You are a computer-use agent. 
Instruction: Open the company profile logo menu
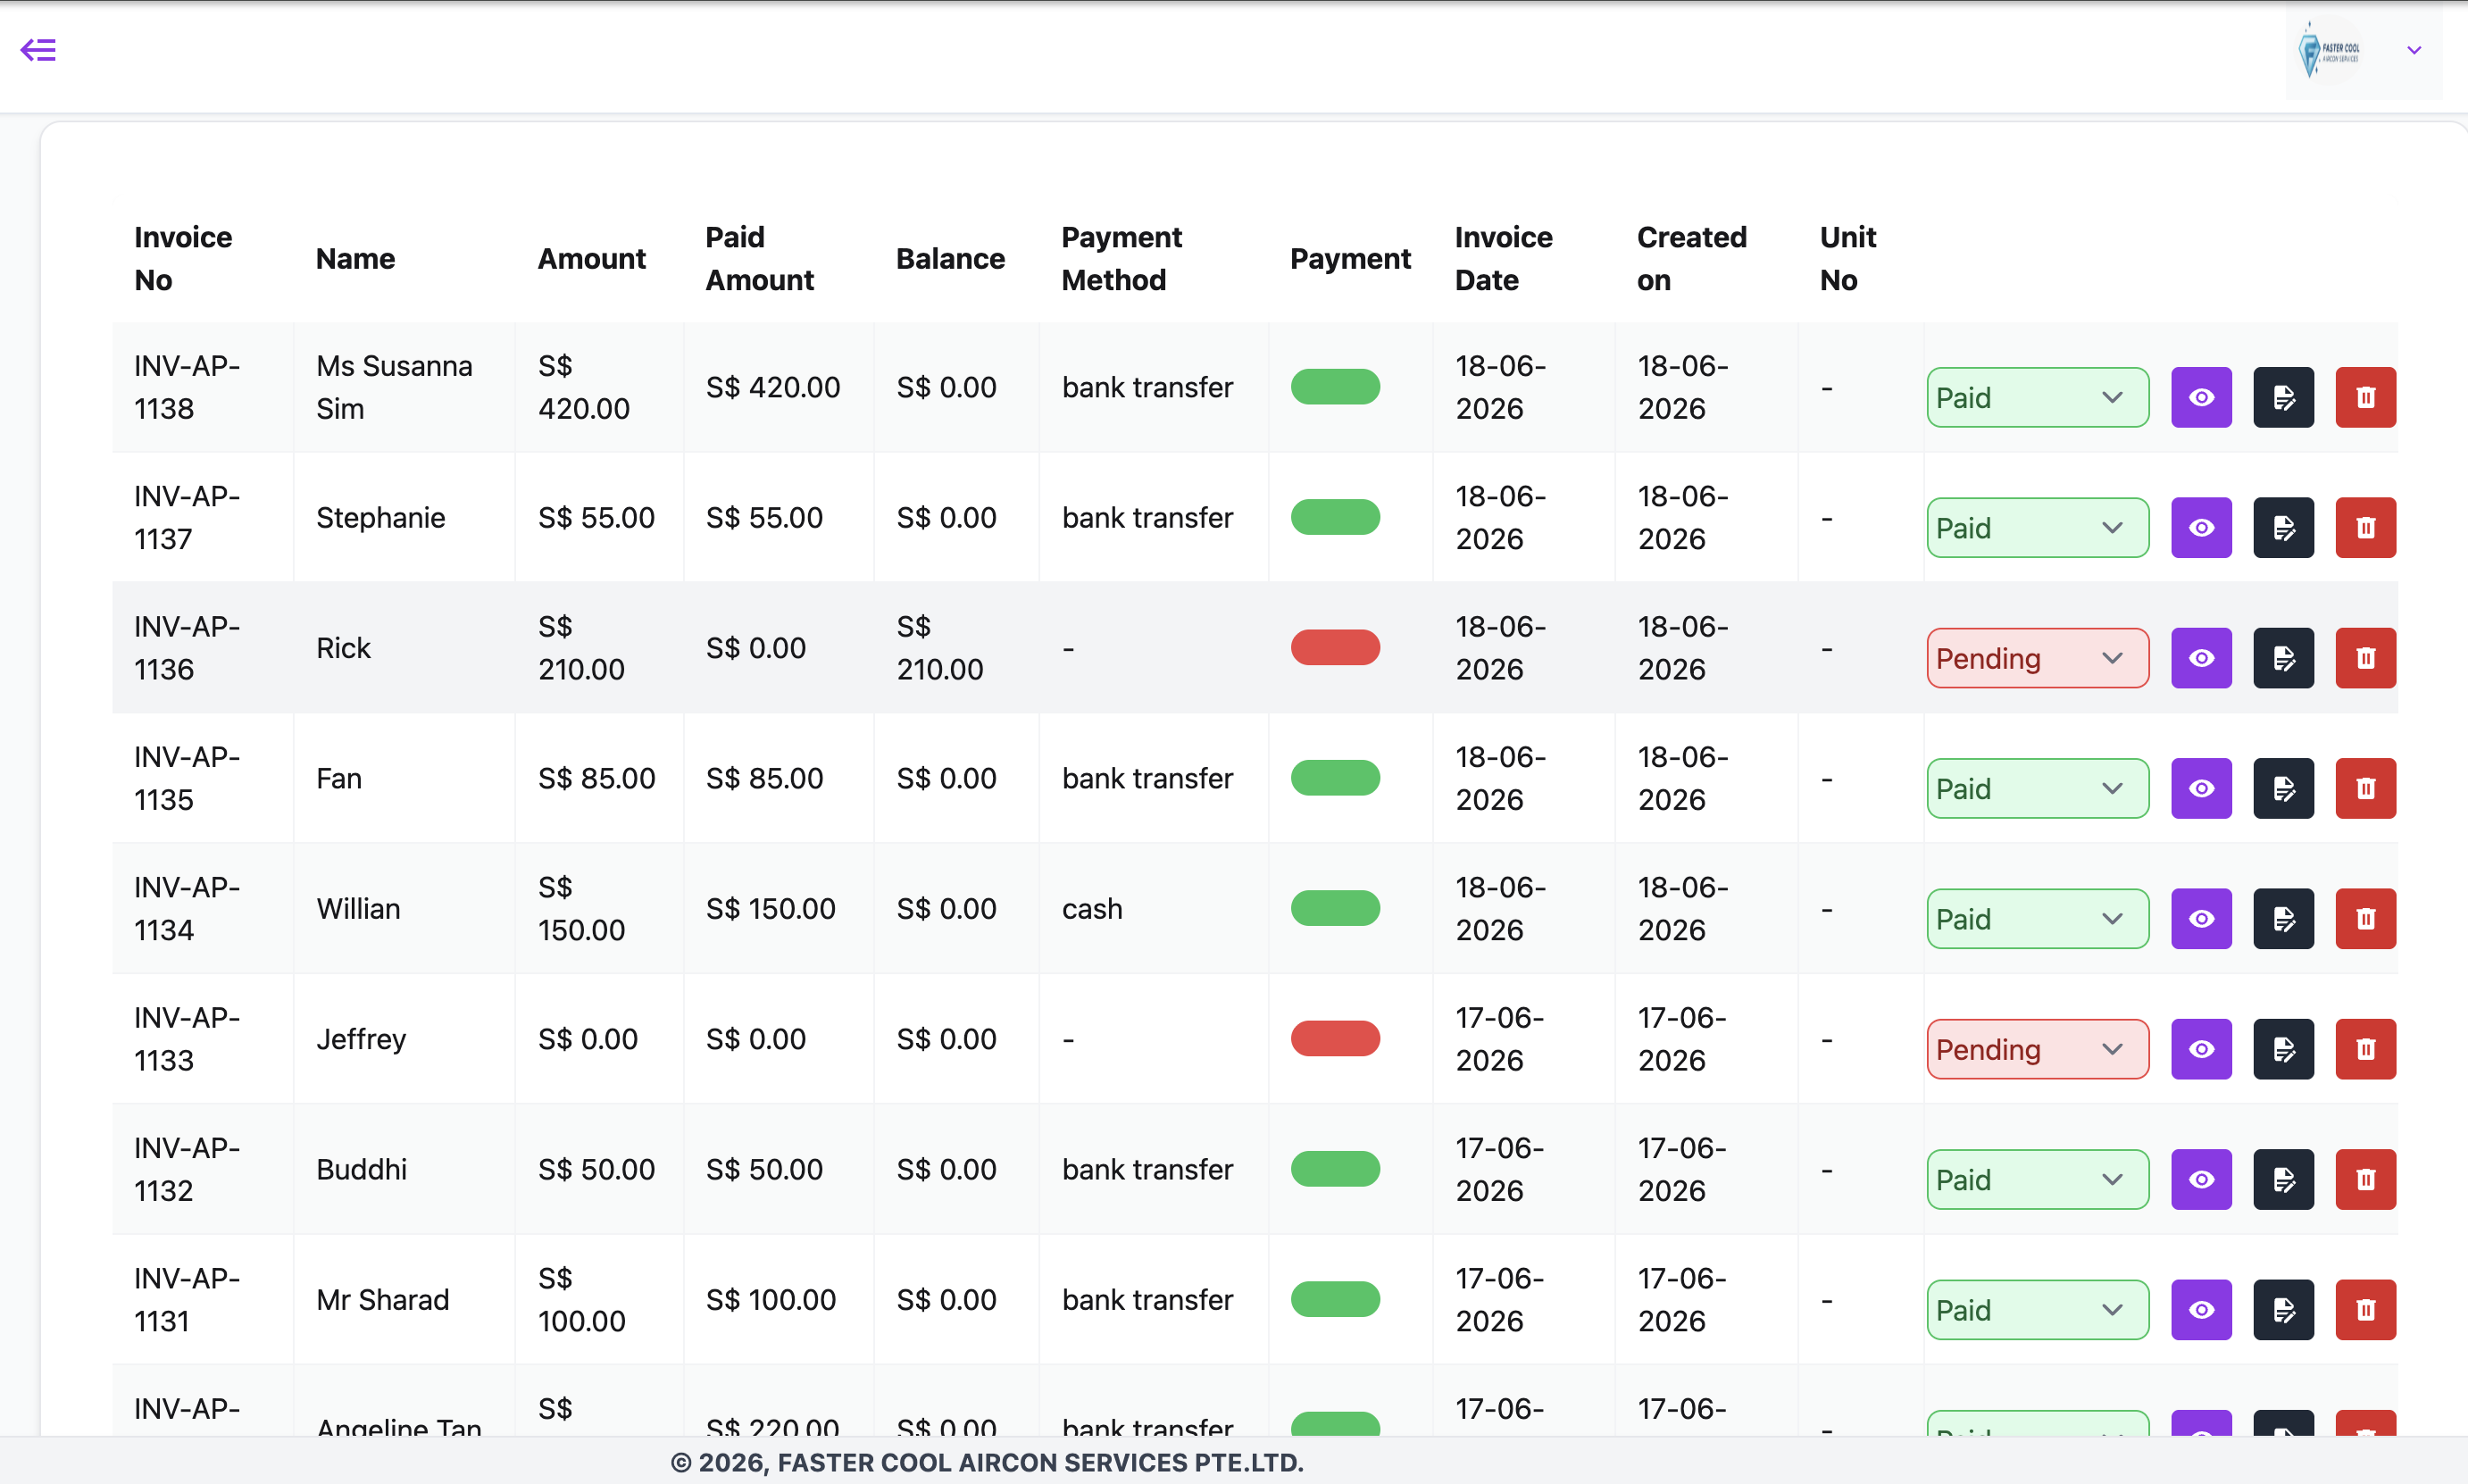(2328, 50)
